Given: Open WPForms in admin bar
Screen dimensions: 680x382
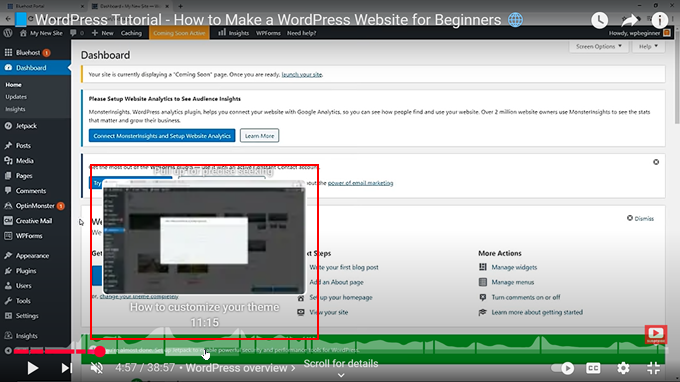Looking at the screenshot, I should click(268, 33).
